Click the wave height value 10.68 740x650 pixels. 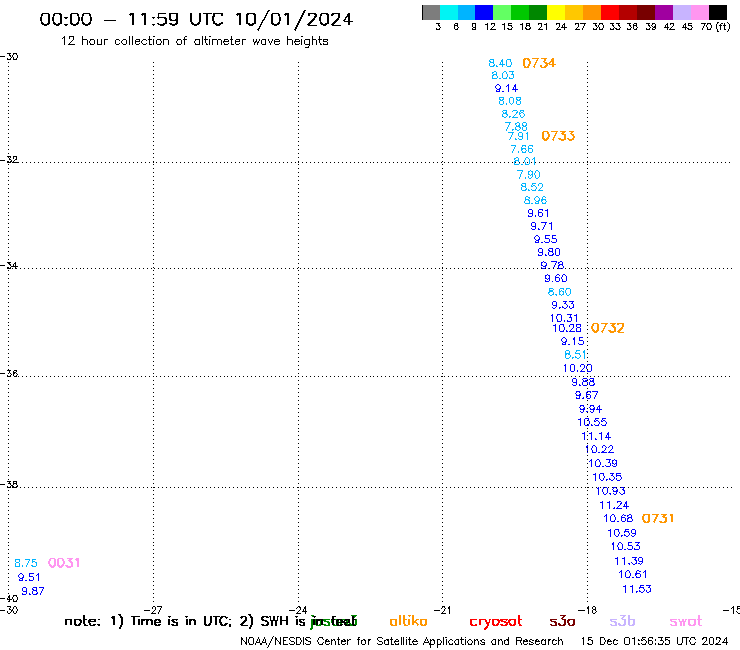tap(618, 518)
